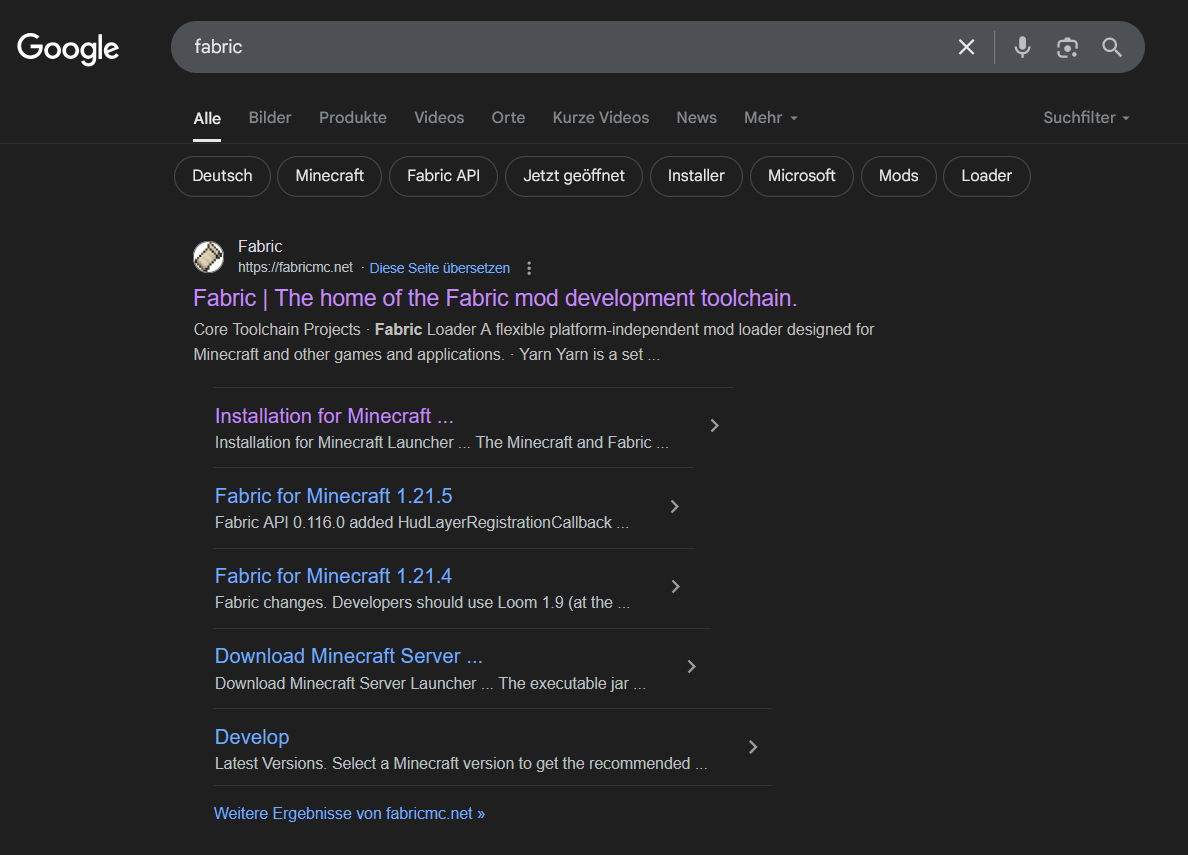Choose the Jetzt geöffnet chip
Viewport: 1188px width, 855px height.
574,176
